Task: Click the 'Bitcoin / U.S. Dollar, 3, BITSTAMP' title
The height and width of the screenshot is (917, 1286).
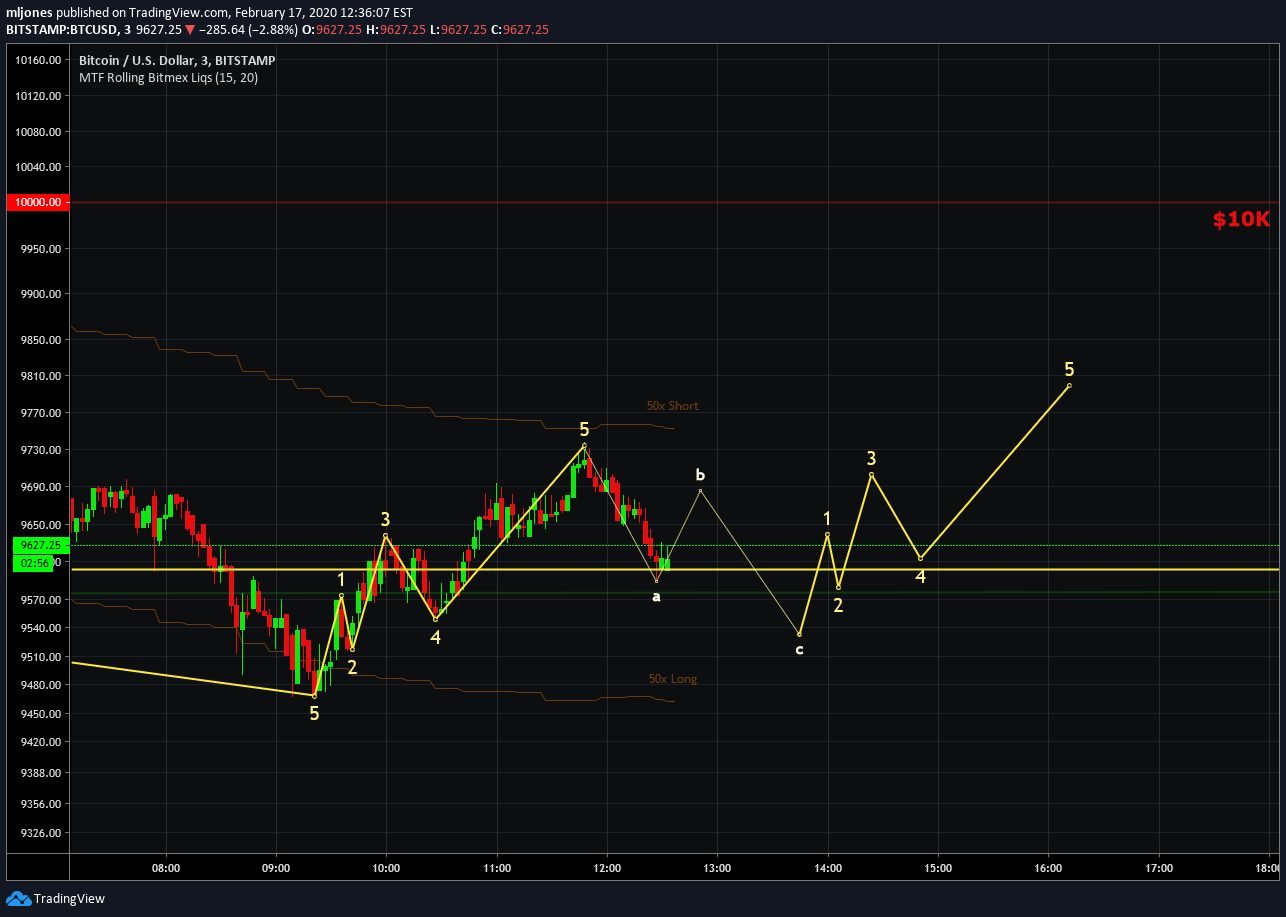Action: pyautogui.click(x=177, y=61)
